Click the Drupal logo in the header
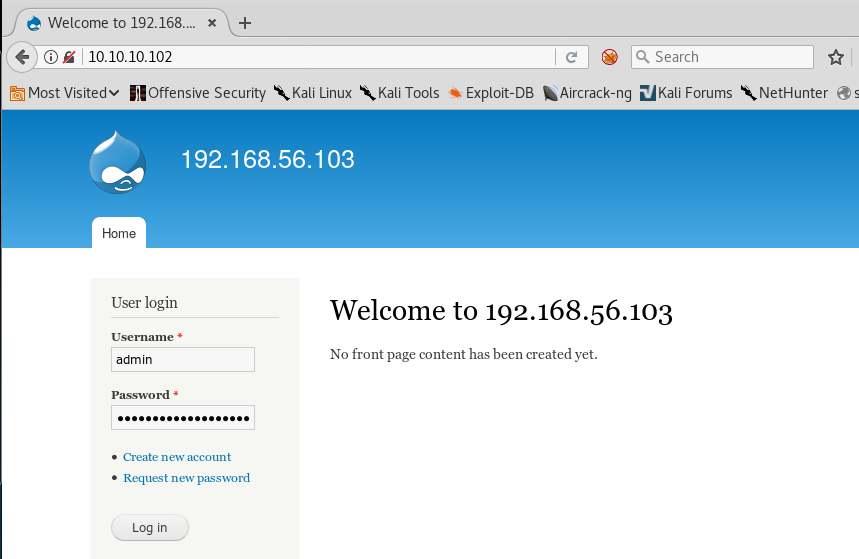859x559 pixels. pos(117,162)
